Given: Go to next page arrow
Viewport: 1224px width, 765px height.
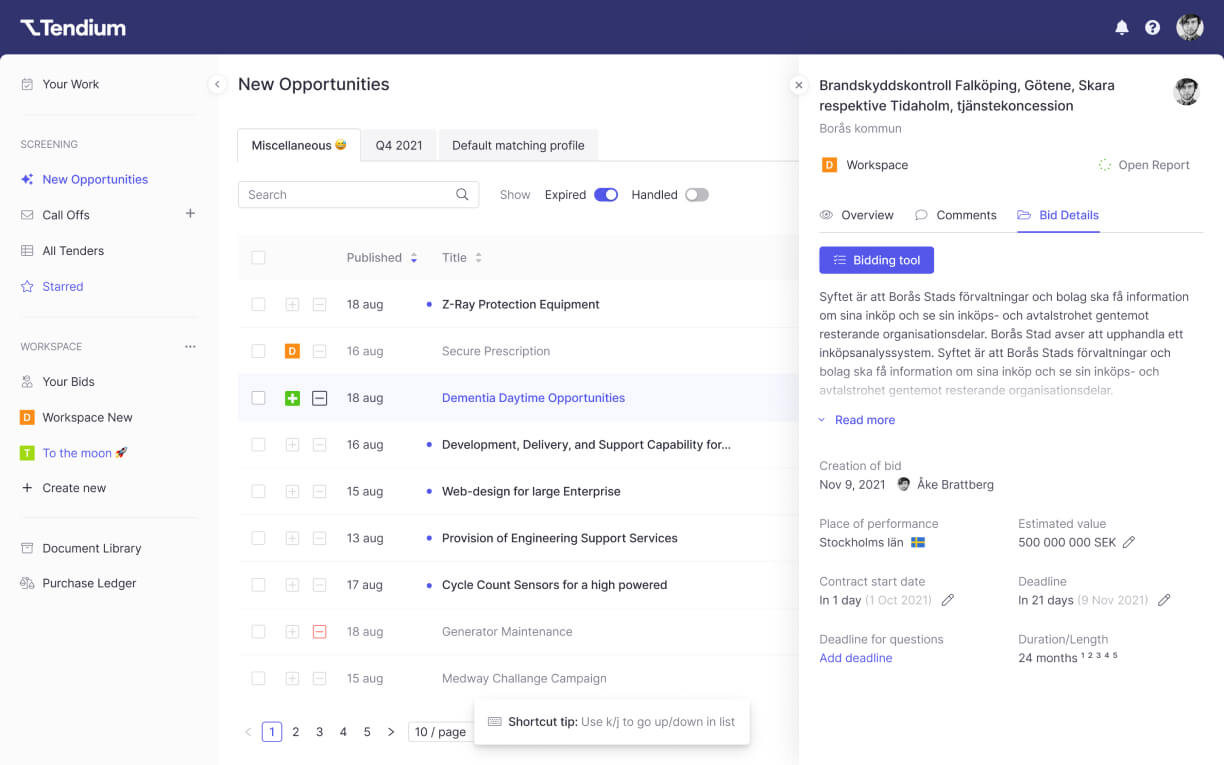Looking at the screenshot, I should point(391,732).
